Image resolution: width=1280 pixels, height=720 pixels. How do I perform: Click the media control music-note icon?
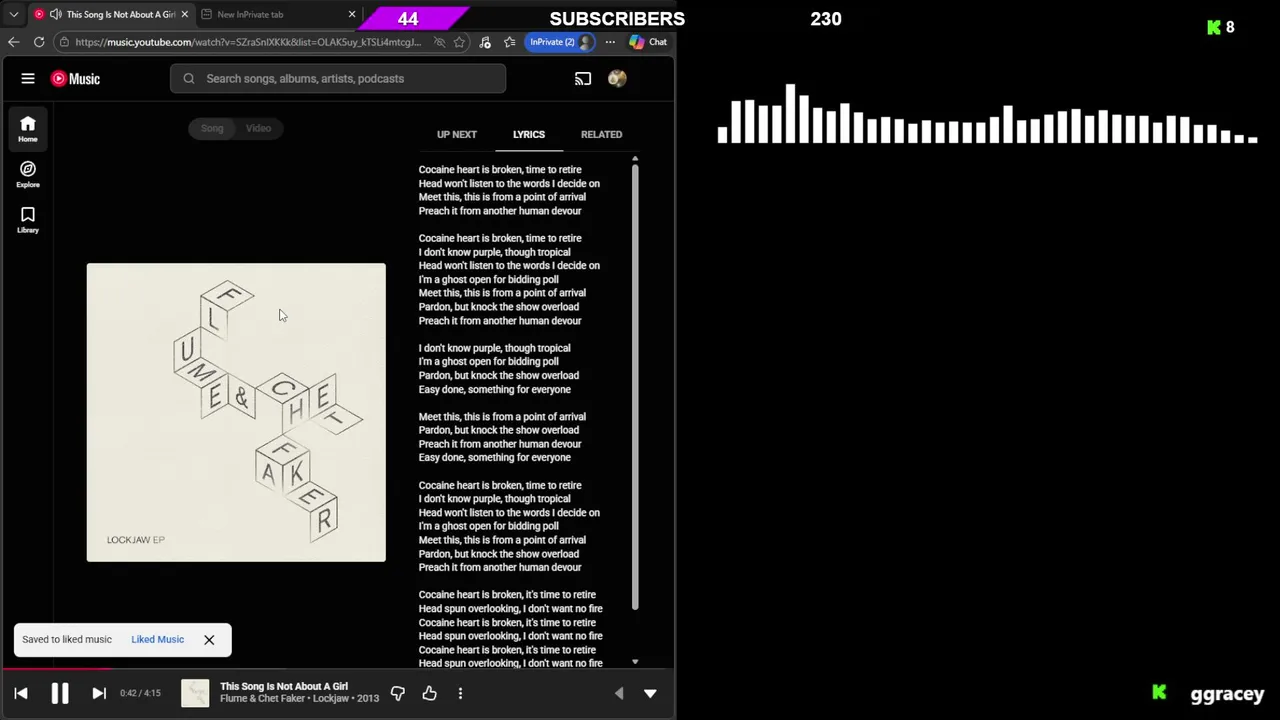pos(485,42)
